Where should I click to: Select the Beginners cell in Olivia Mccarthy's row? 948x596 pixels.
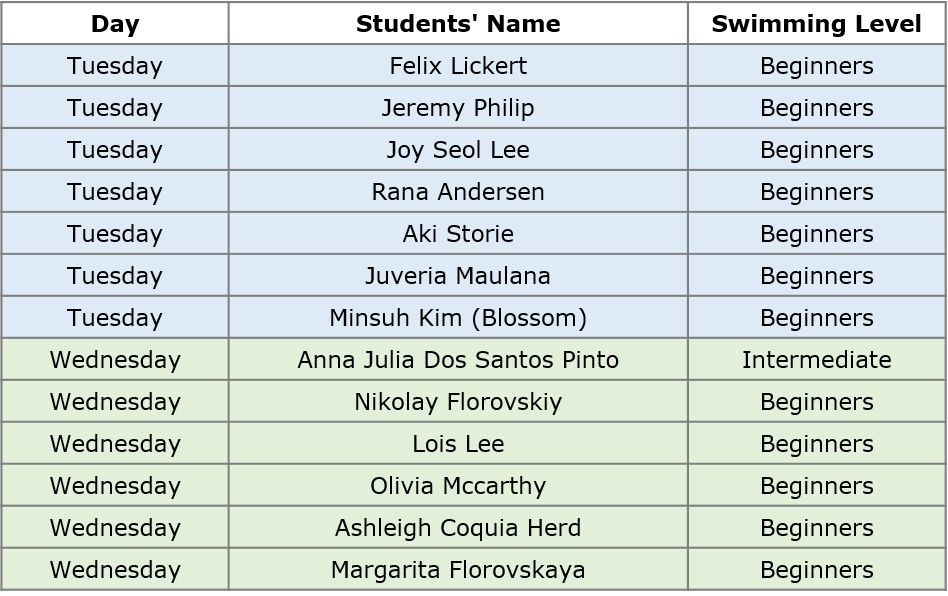[817, 486]
